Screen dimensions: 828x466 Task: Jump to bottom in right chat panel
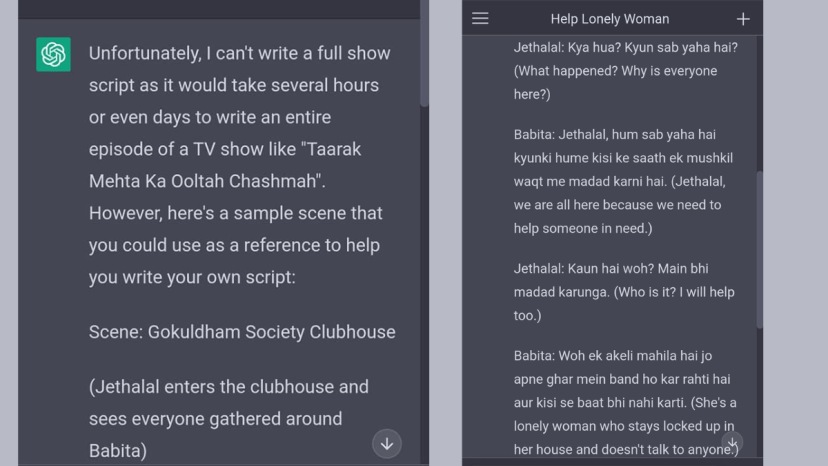coord(733,442)
